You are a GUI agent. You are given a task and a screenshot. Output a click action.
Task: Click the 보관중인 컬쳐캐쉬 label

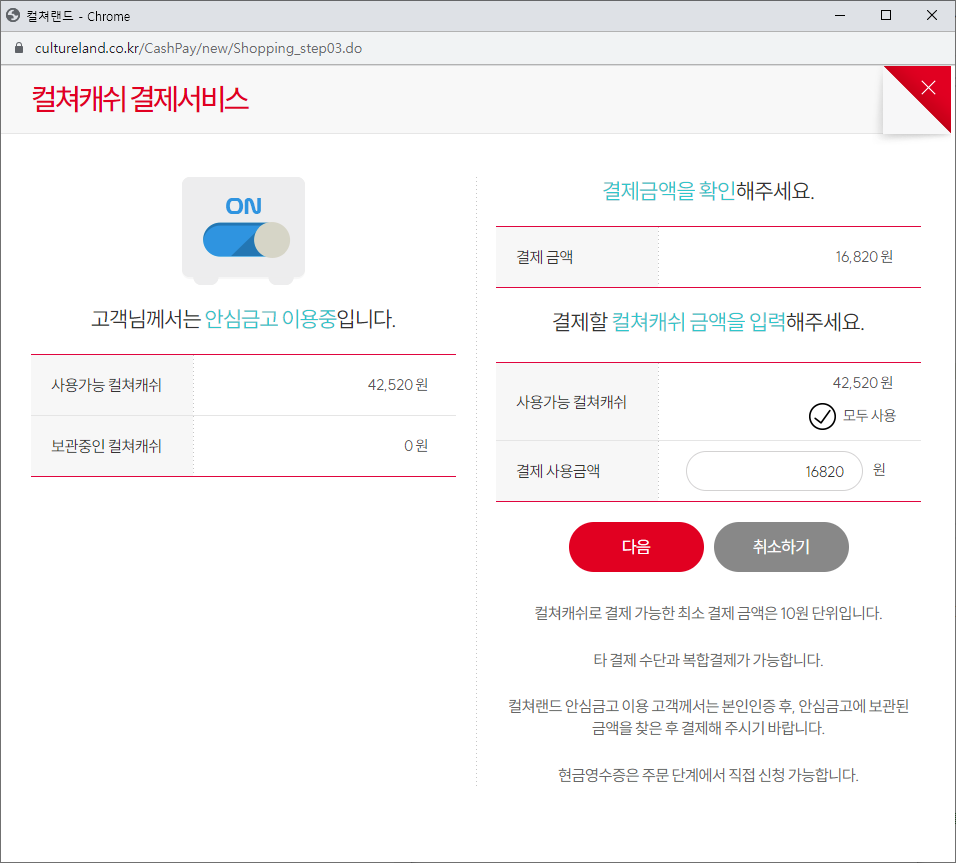pyautogui.click(x=106, y=446)
